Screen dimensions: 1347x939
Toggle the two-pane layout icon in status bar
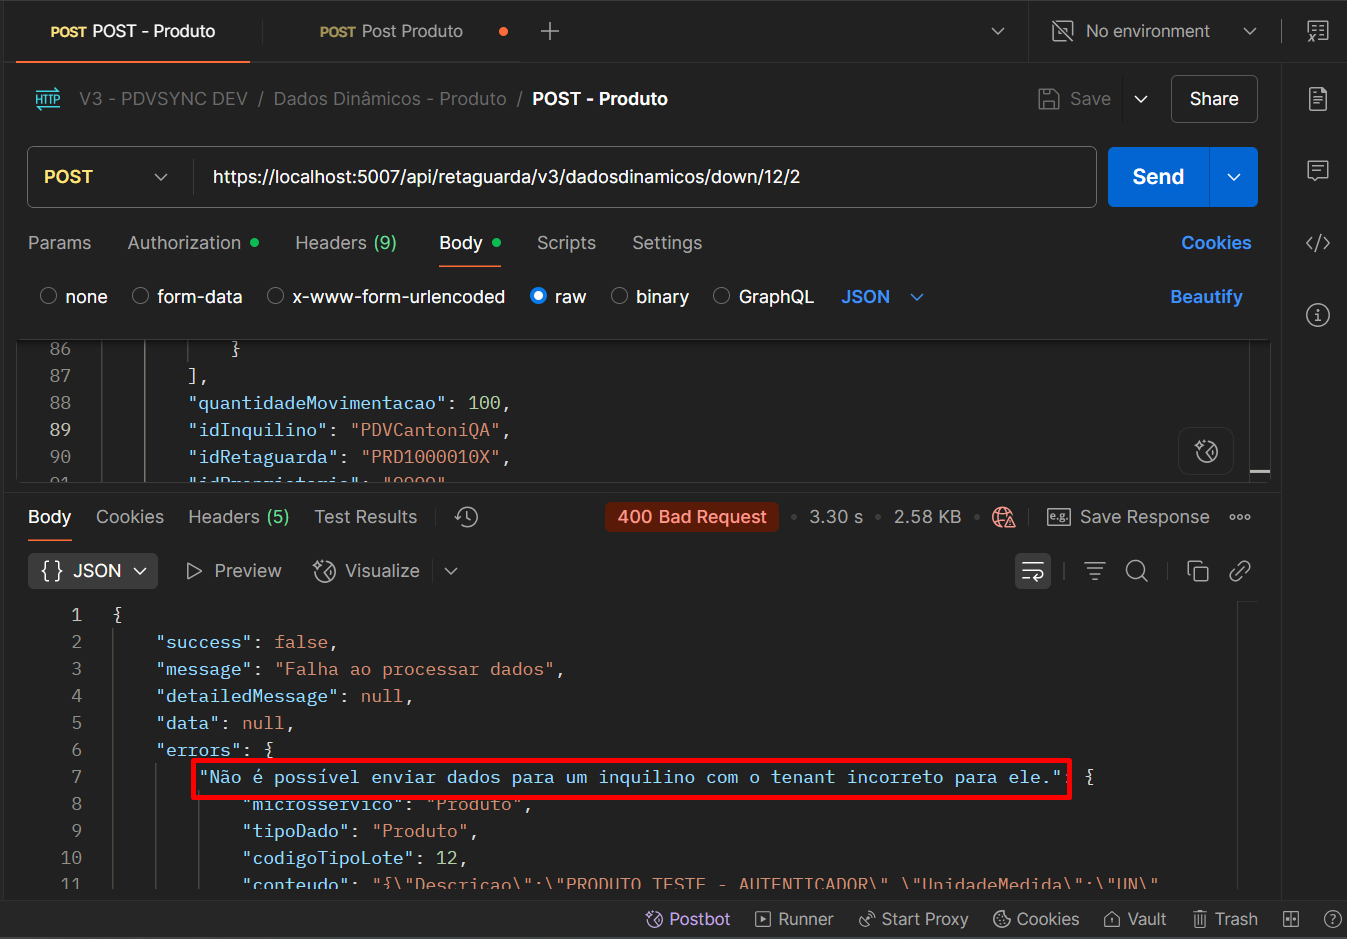[x=1291, y=919]
